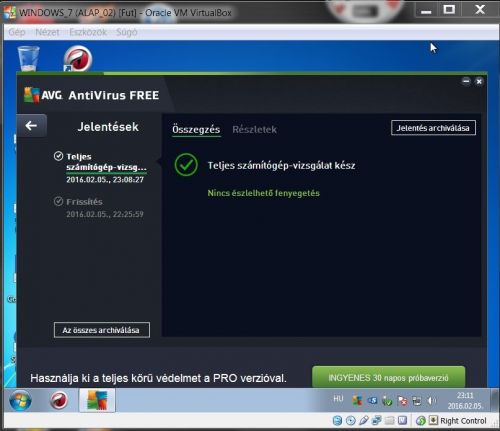Click the VirtualBox hard disk status icon
Viewport: 500px width, 431px height.
pyautogui.click(x=337, y=421)
